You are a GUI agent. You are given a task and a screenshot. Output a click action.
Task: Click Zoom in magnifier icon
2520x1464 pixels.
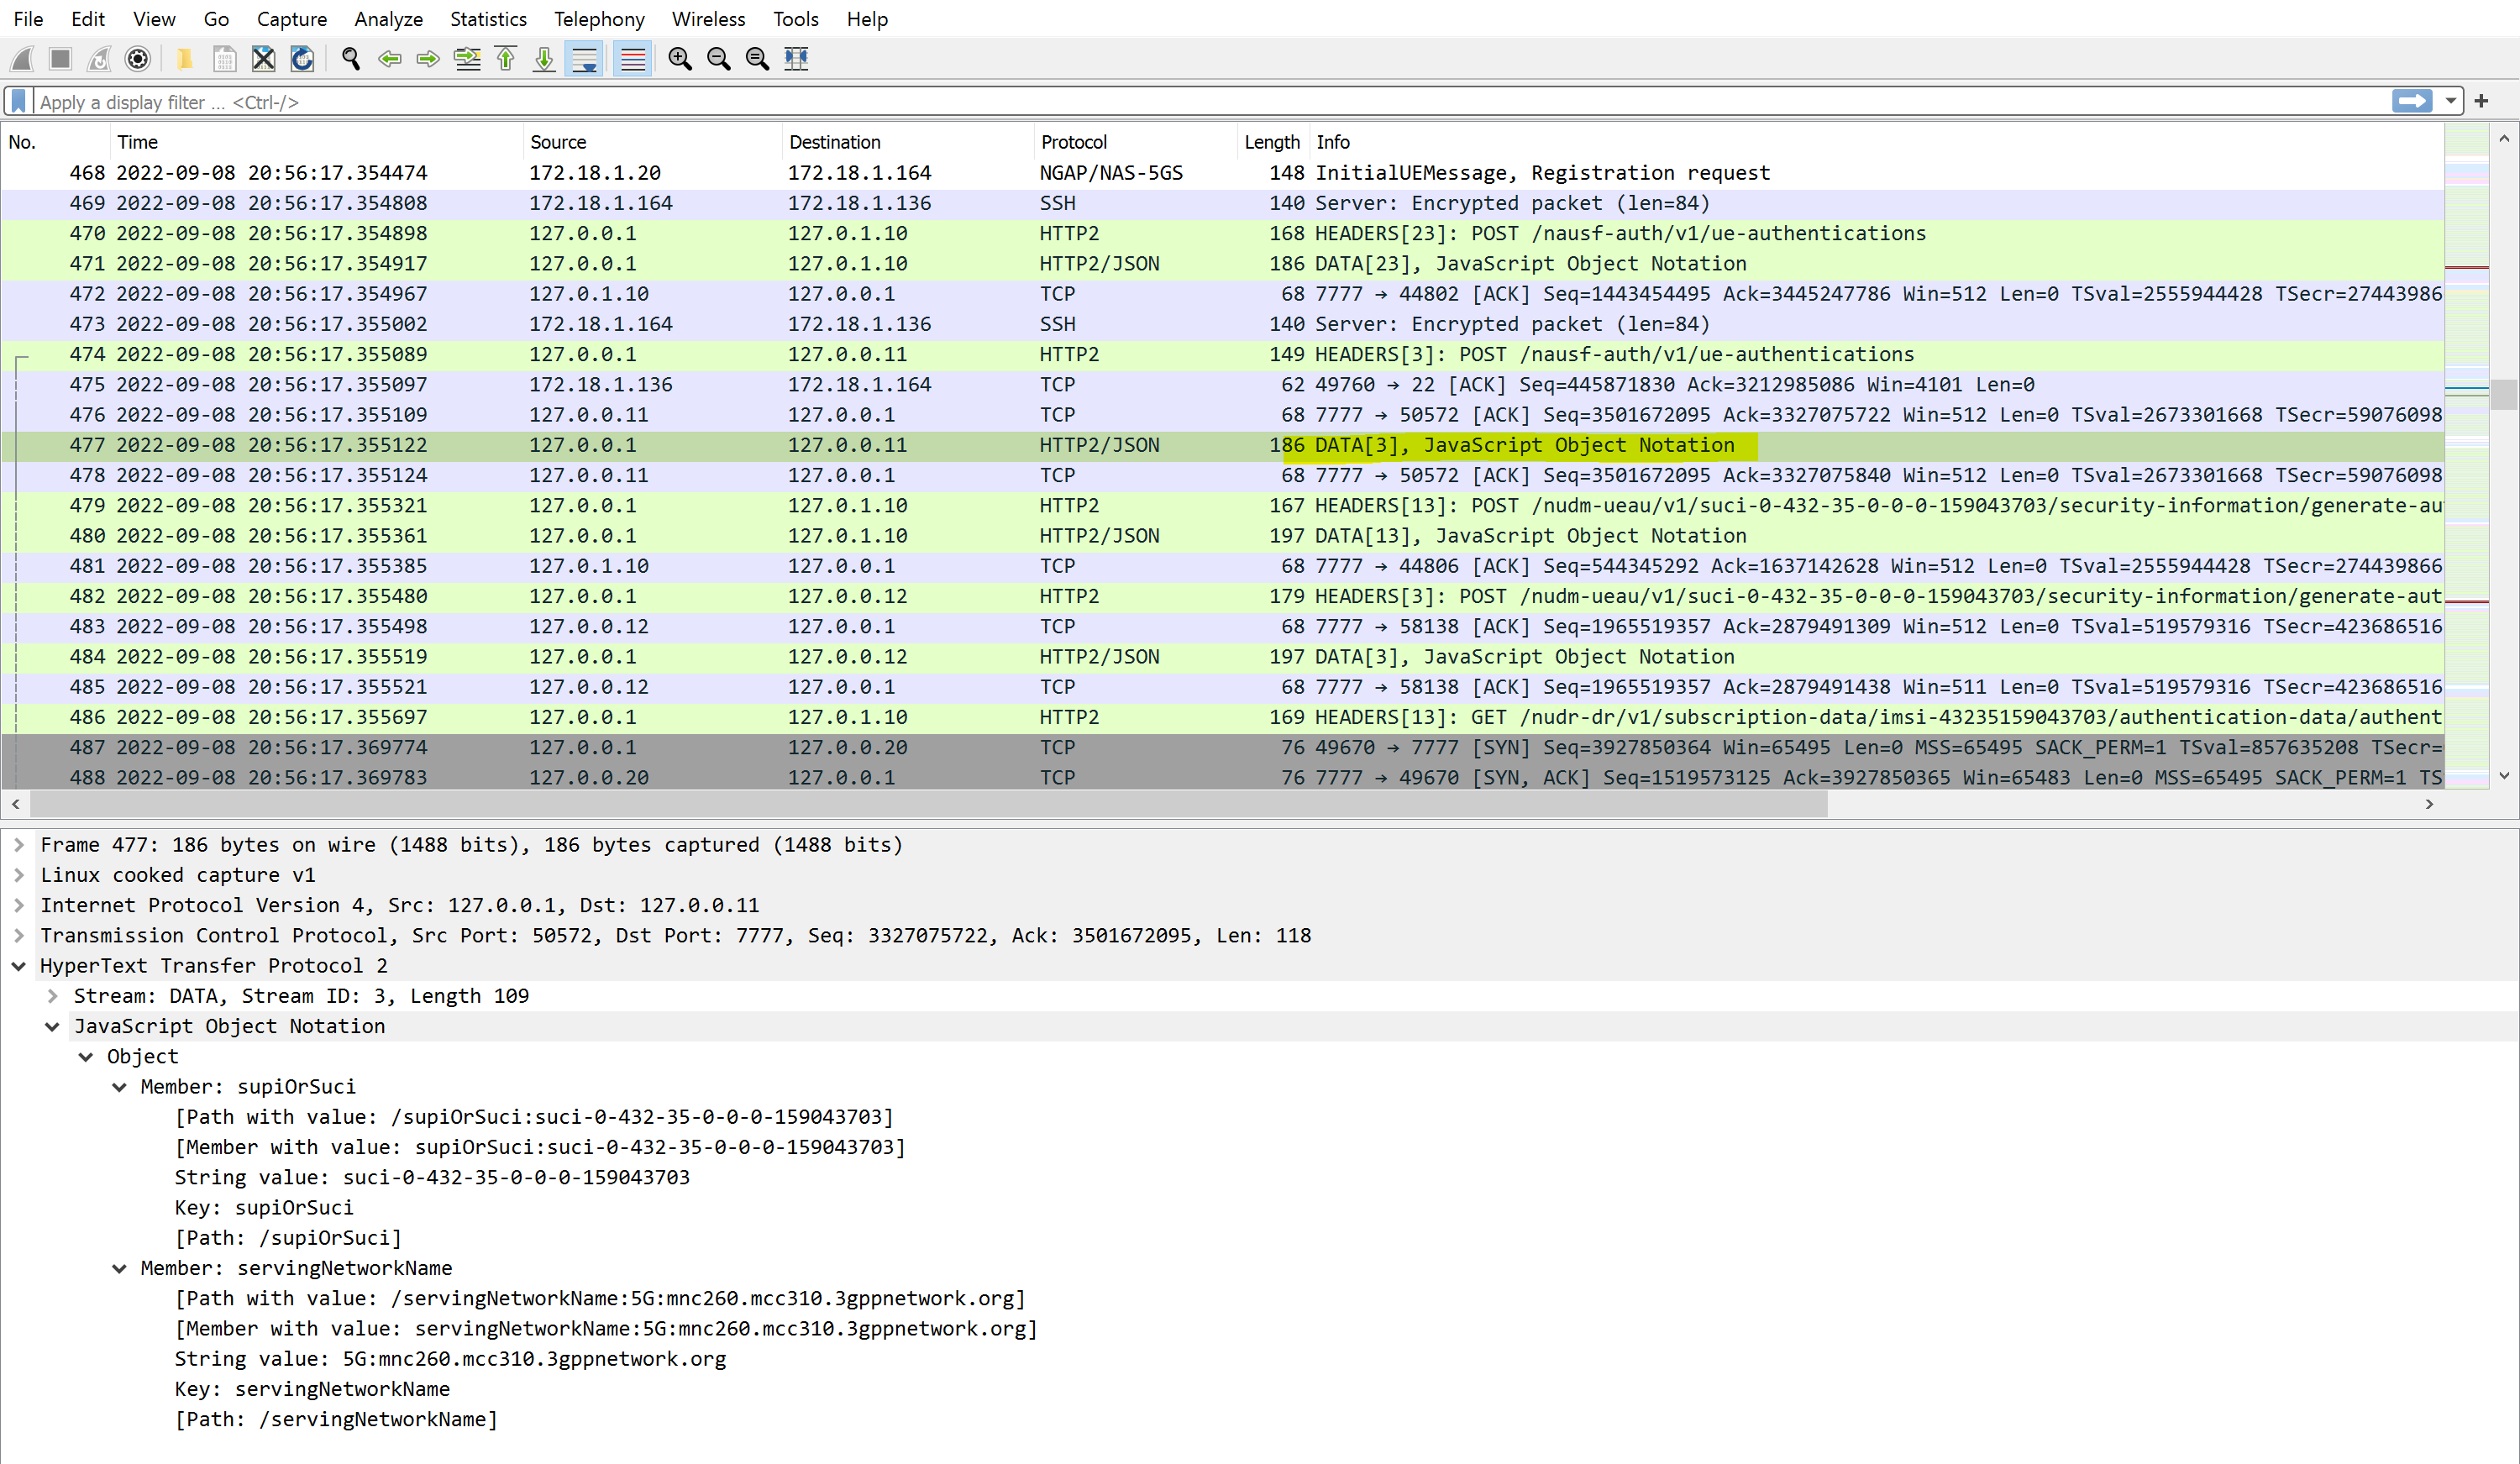[680, 59]
